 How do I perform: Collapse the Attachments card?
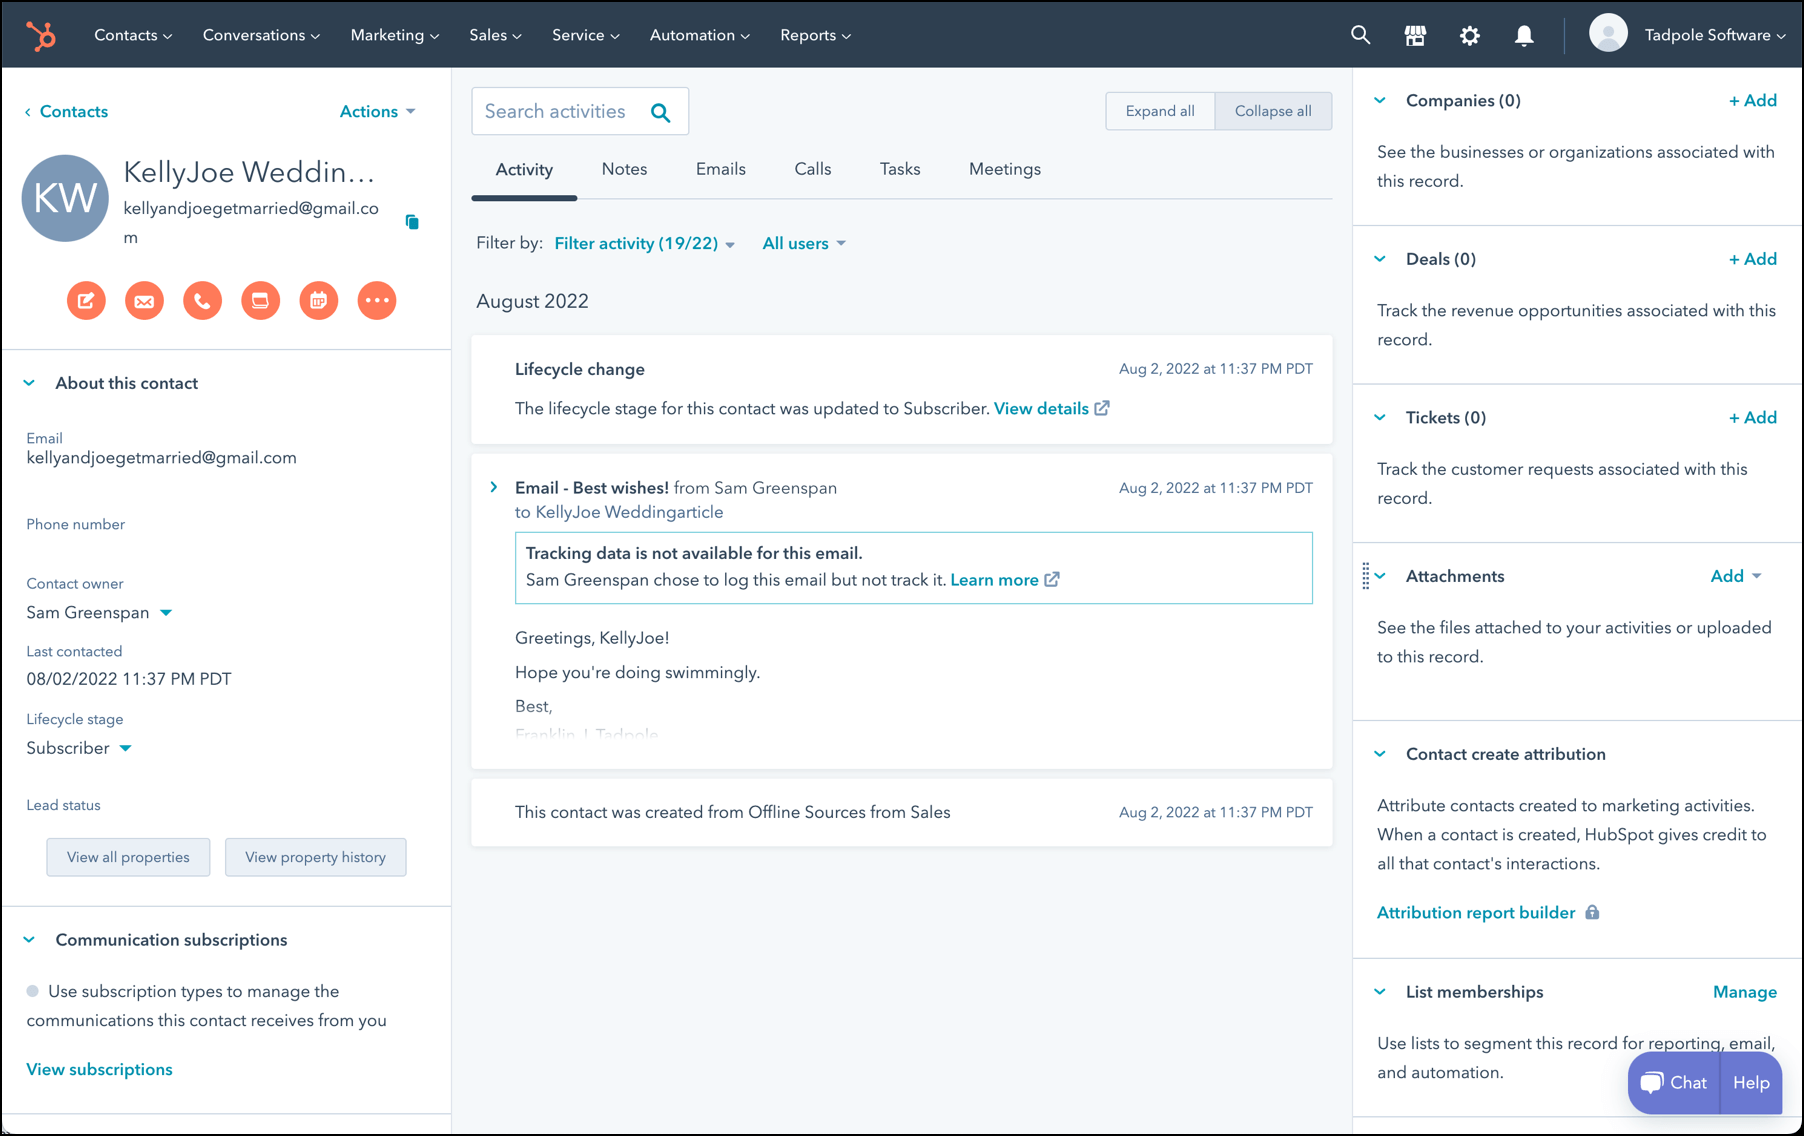point(1380,576)
